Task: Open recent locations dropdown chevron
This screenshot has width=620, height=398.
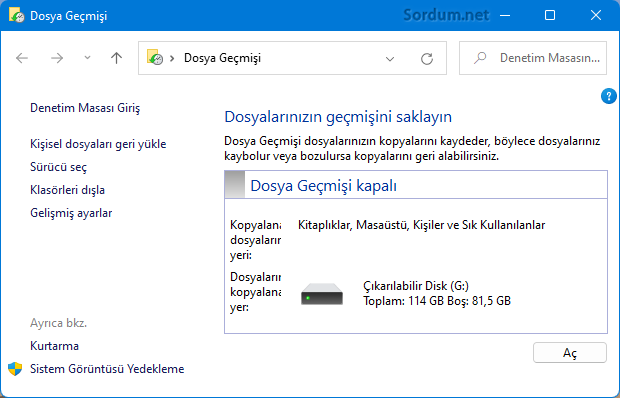Action: coord(87,58)
